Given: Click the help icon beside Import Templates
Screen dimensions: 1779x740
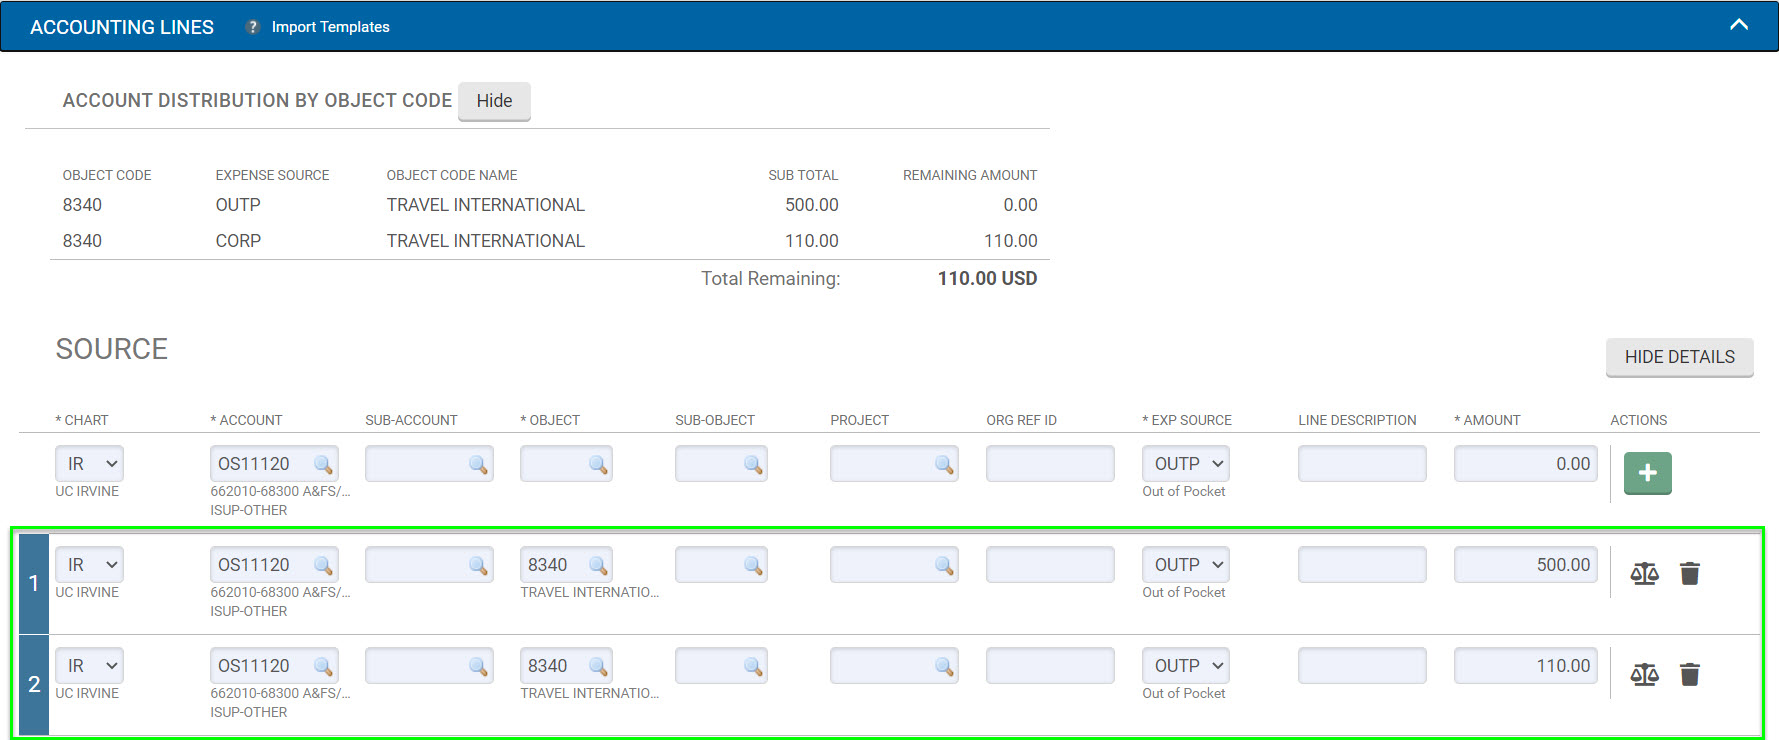Looking at the screenshot, I should 253,27.
